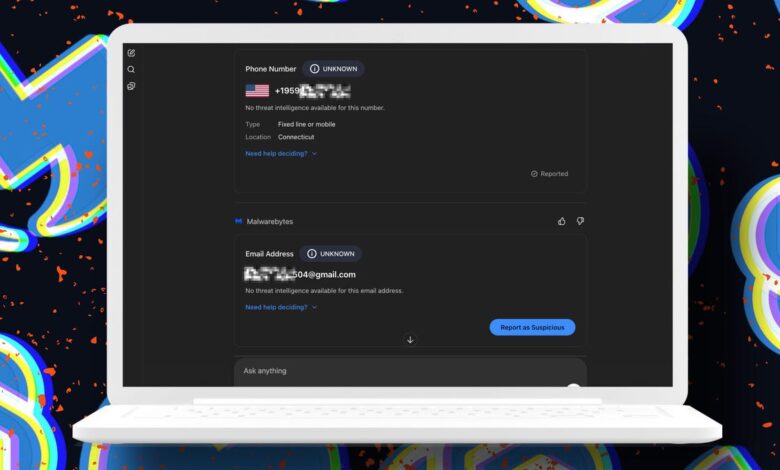Expand "Need help deciding?" under the email address

point(276,307)
